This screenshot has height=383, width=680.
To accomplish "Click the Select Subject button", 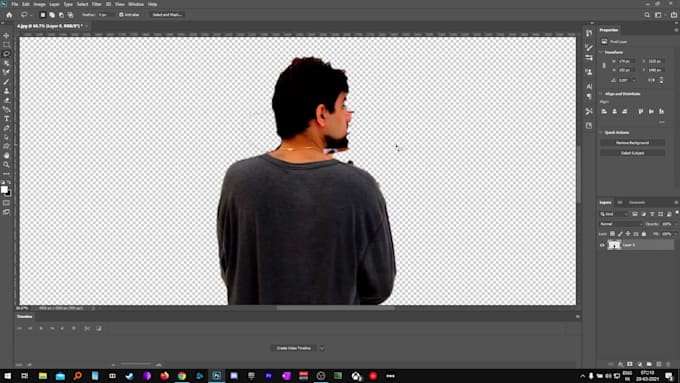I will pos(632,153).
